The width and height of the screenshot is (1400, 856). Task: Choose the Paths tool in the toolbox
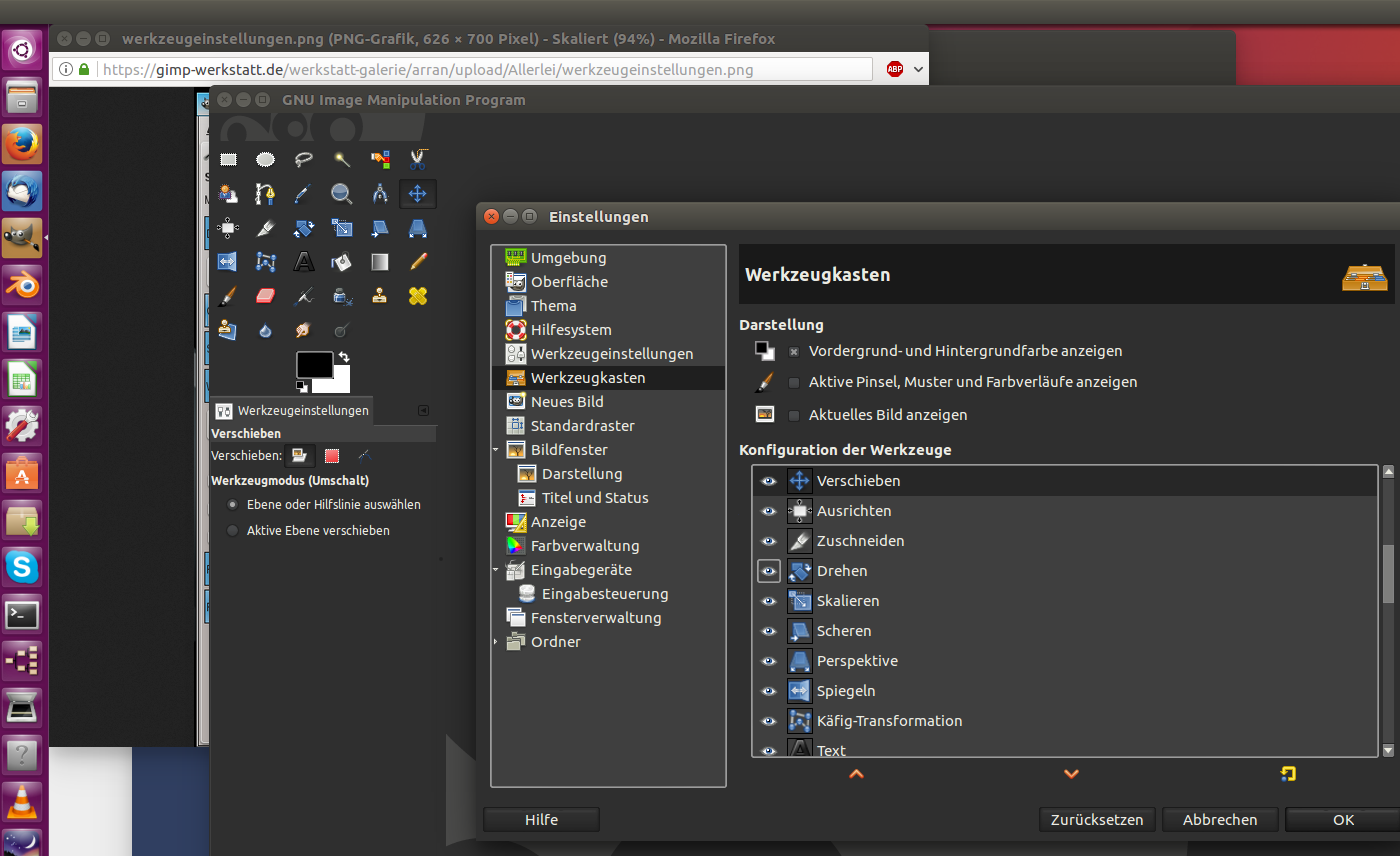[265, 194]
